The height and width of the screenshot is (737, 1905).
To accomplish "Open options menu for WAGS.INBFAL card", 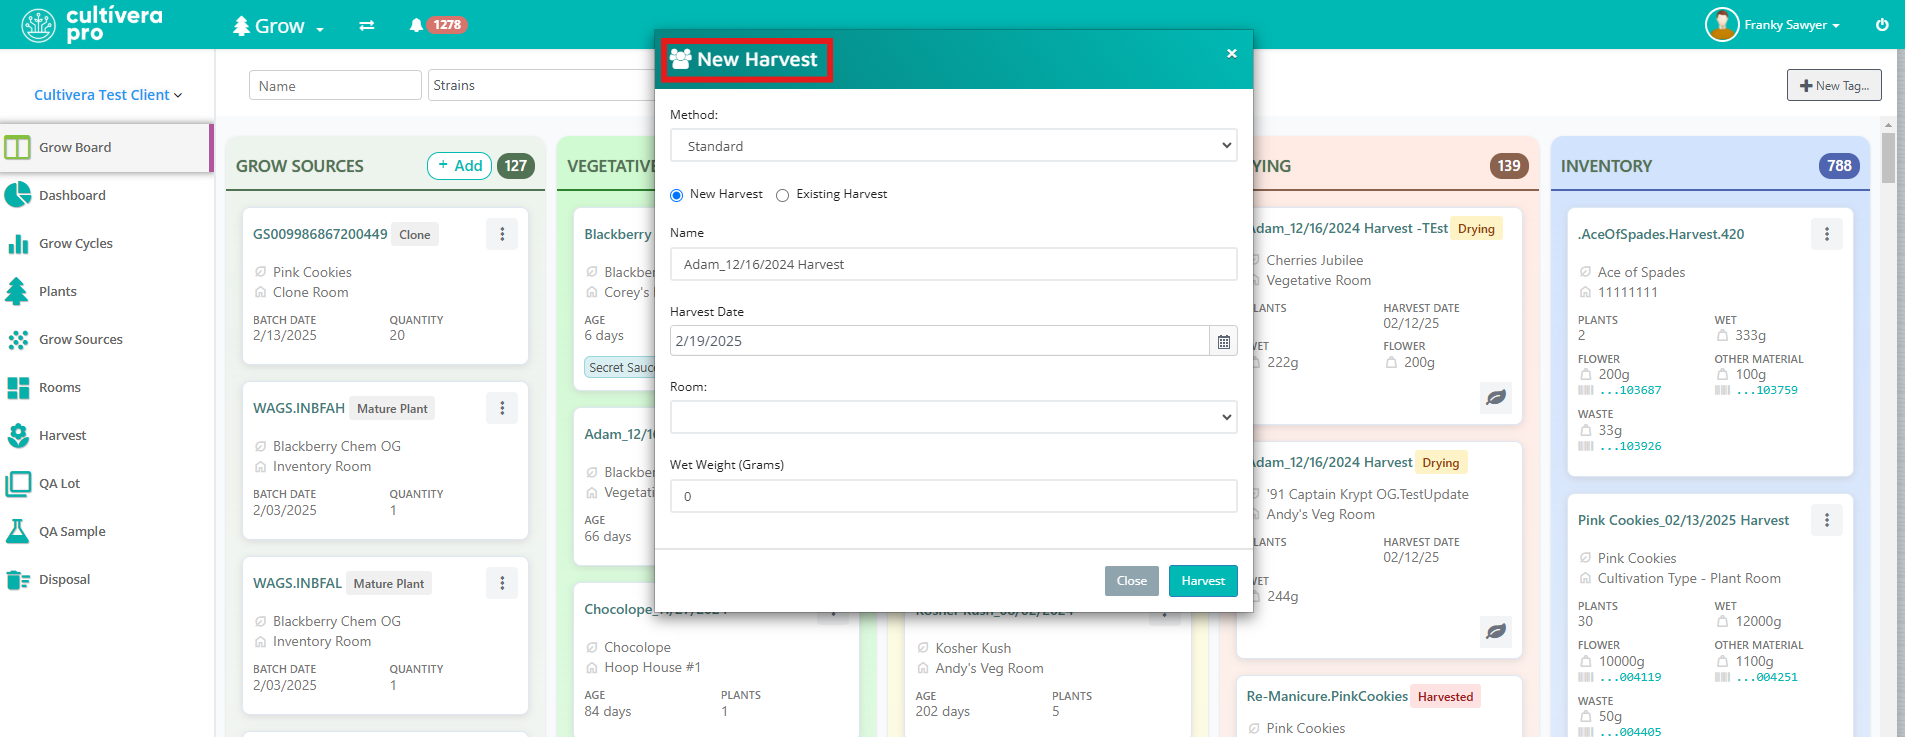I will point(502,583).
